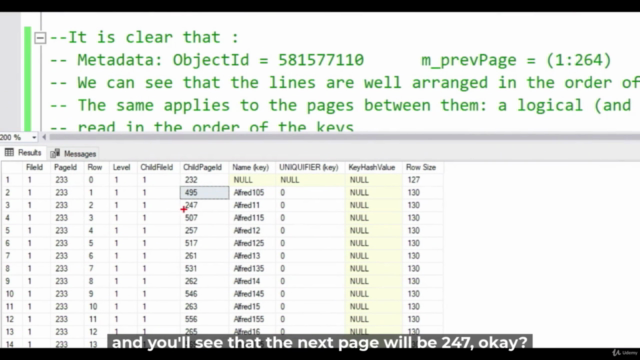
Task: Select the Row column header
Action: pyautogui.click(x=95, y=167)
